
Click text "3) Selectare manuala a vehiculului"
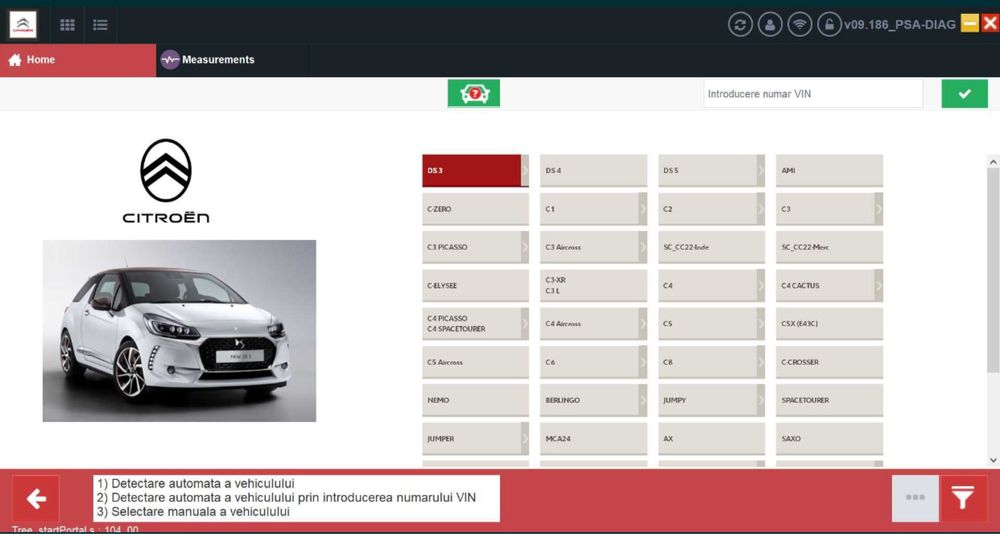coord(193,512)
